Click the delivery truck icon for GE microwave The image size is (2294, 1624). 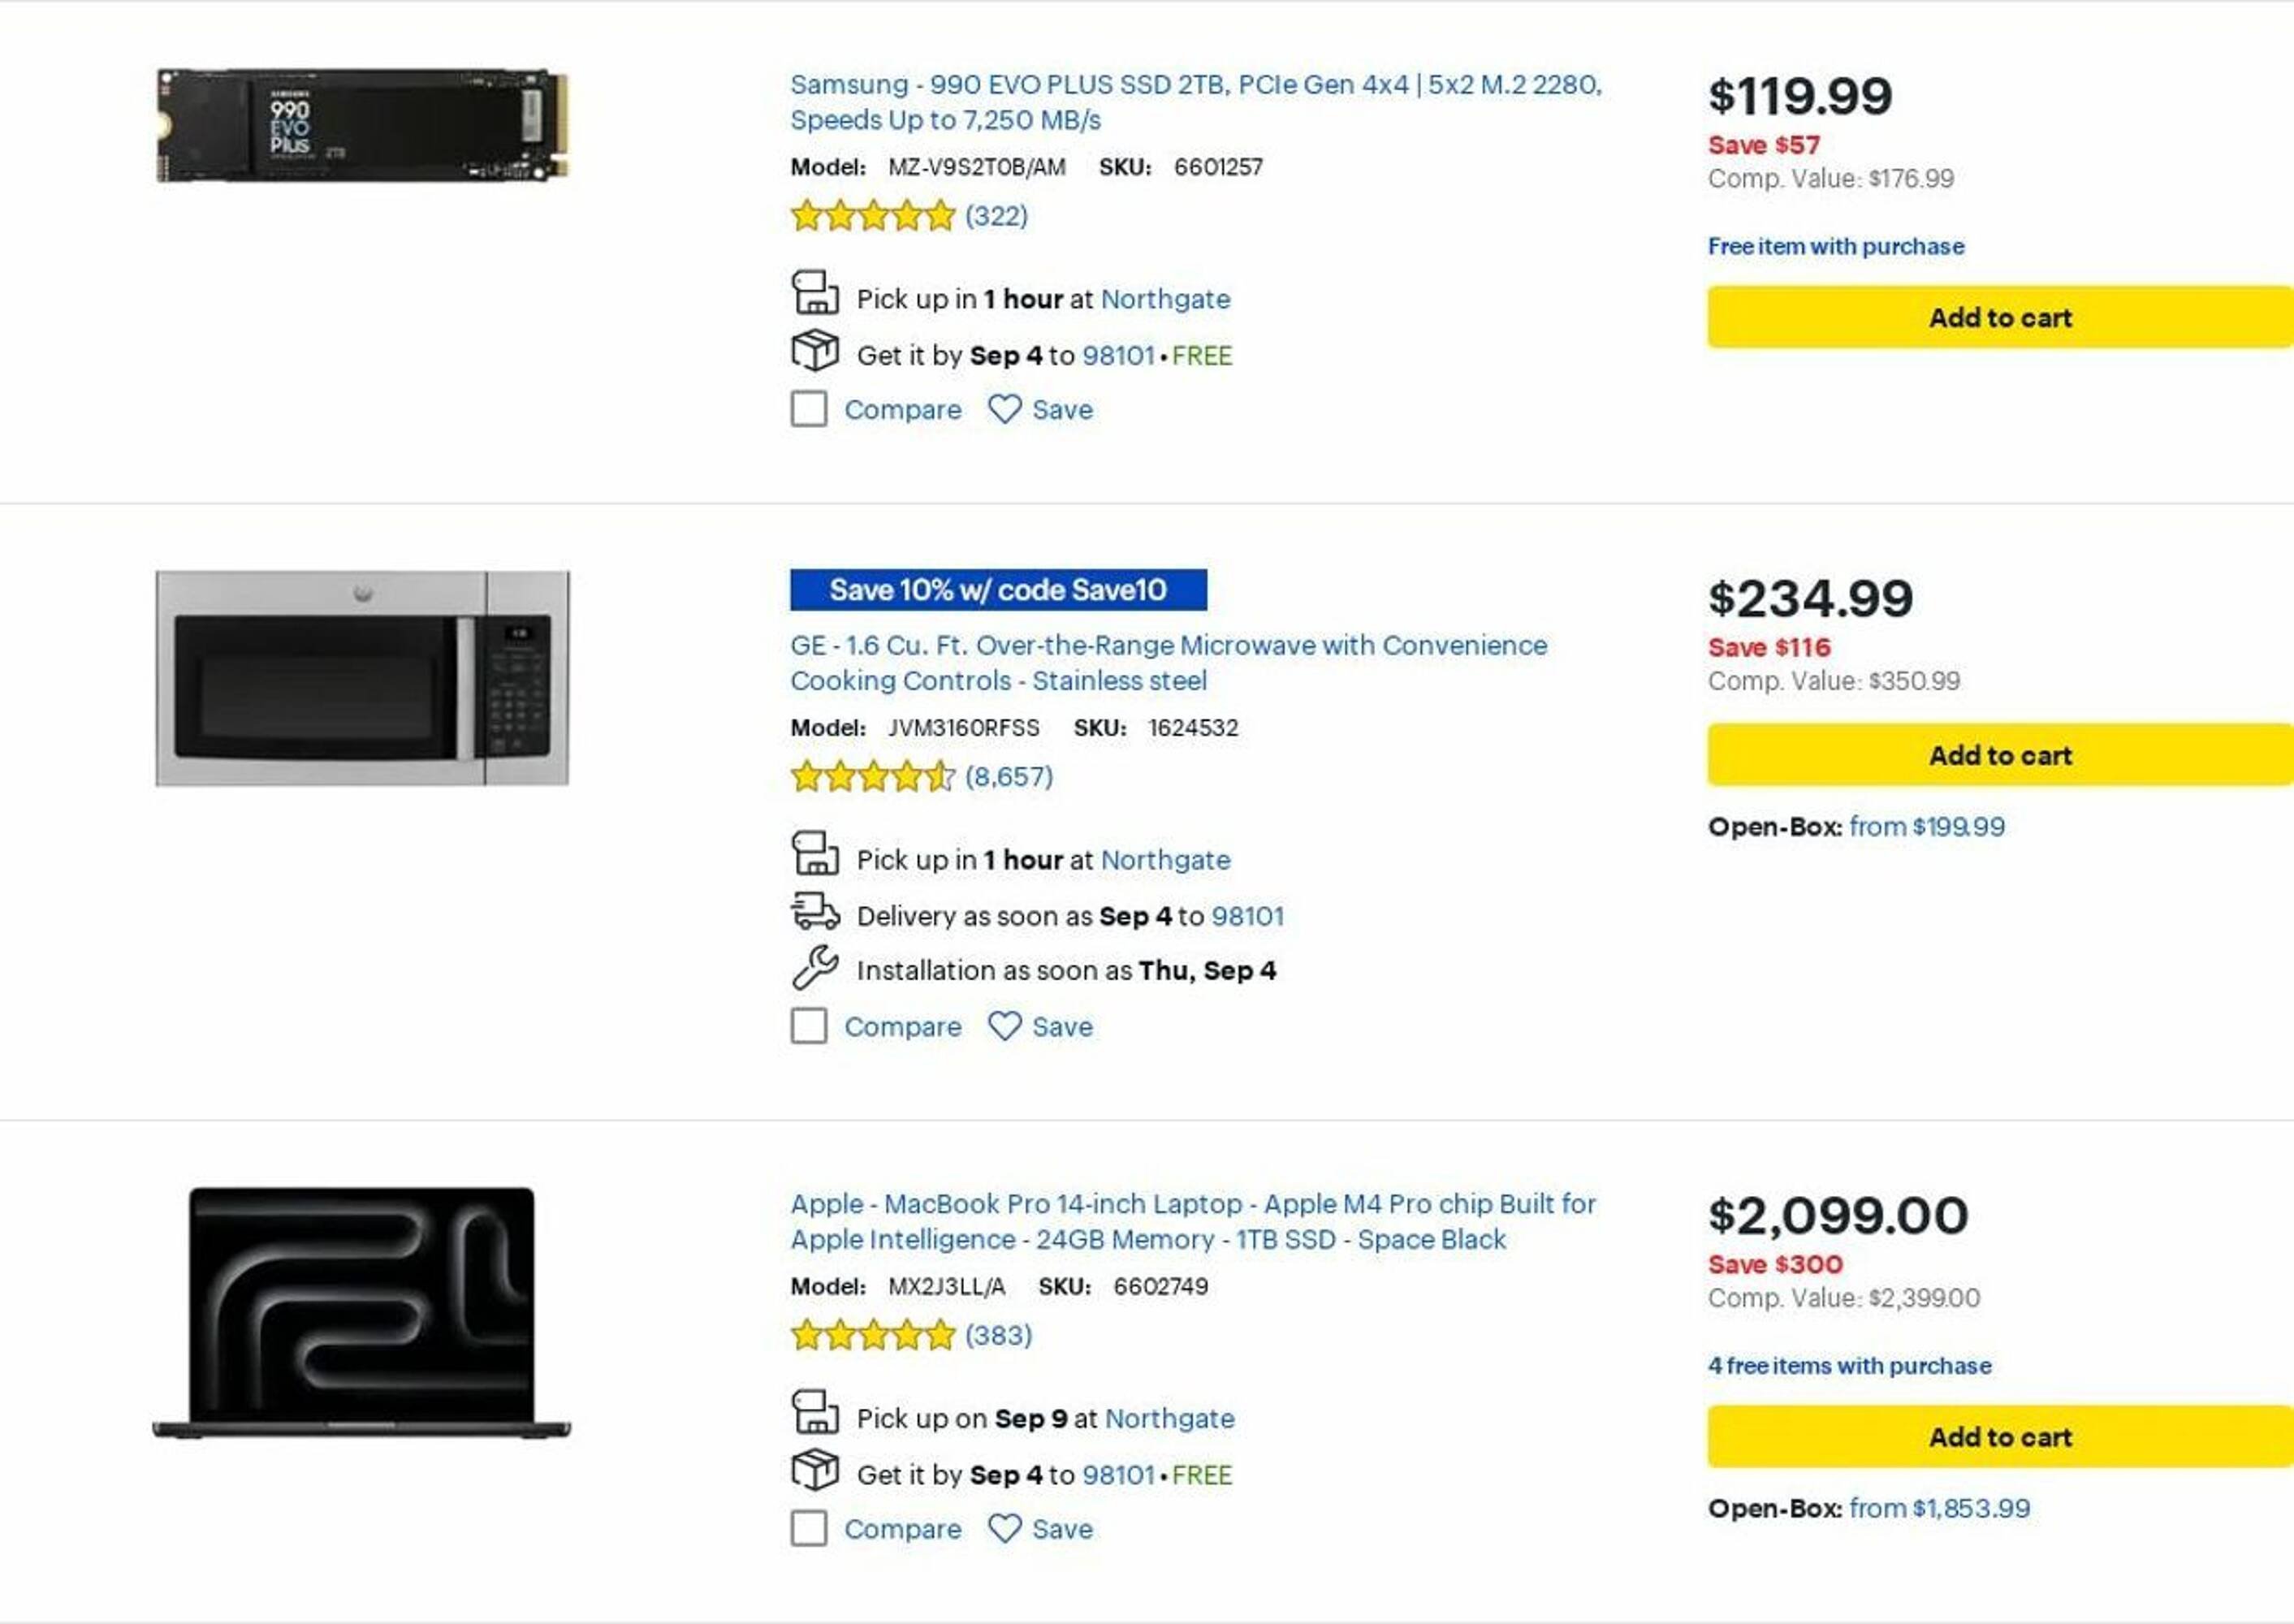coord(815,912)
